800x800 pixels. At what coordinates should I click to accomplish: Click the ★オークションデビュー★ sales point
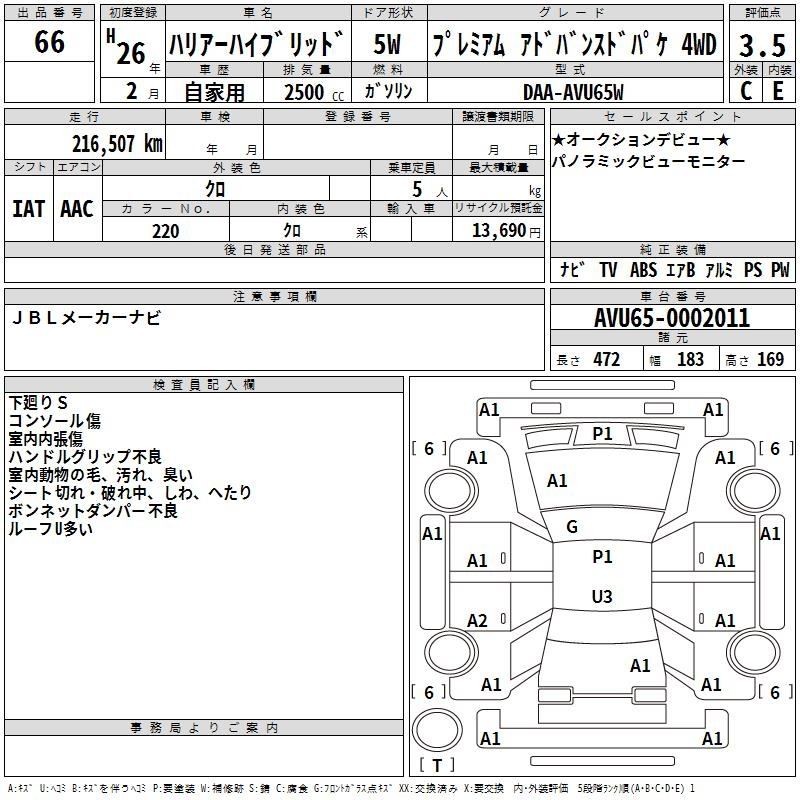pos(641,139)
